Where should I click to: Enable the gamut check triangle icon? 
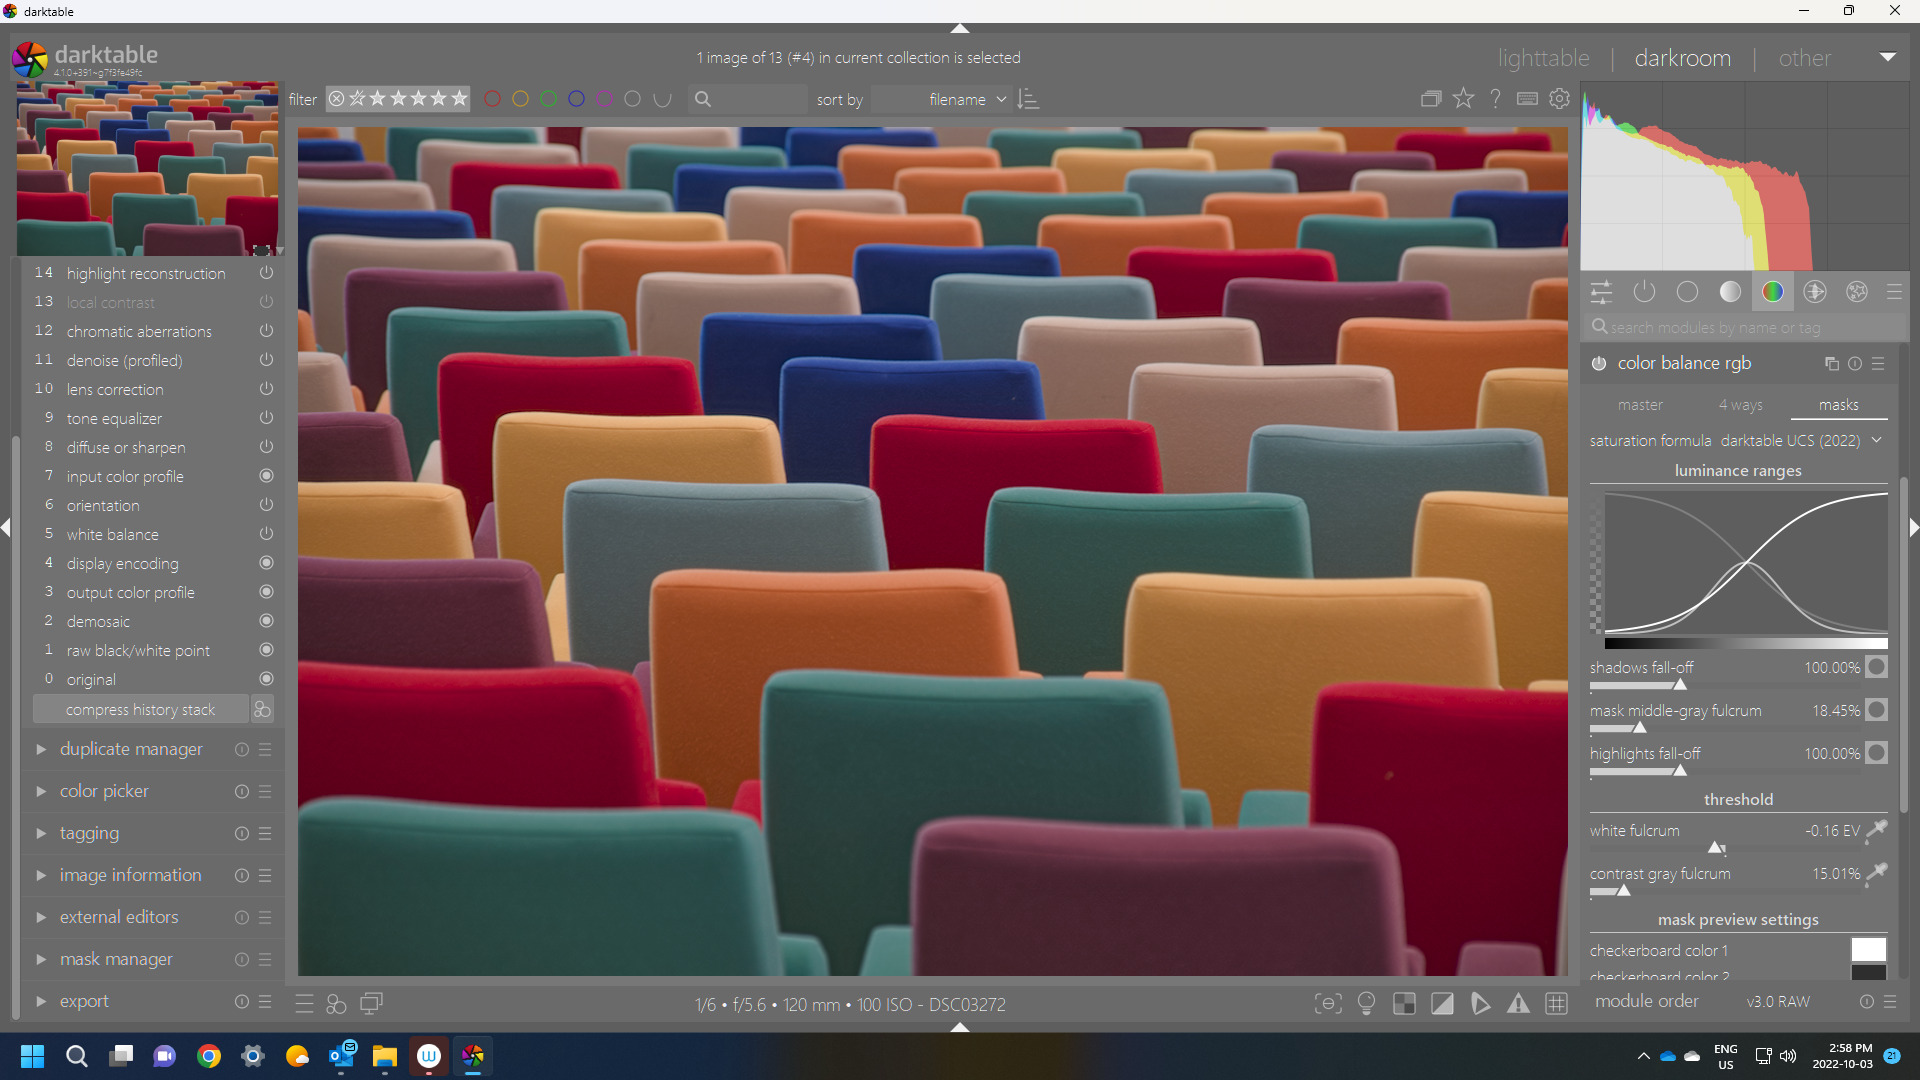click(x=1518, y=1003)
